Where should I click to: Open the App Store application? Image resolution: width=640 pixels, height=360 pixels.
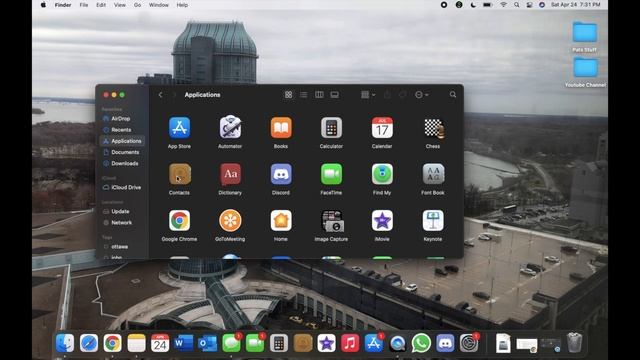pos(179,128)
